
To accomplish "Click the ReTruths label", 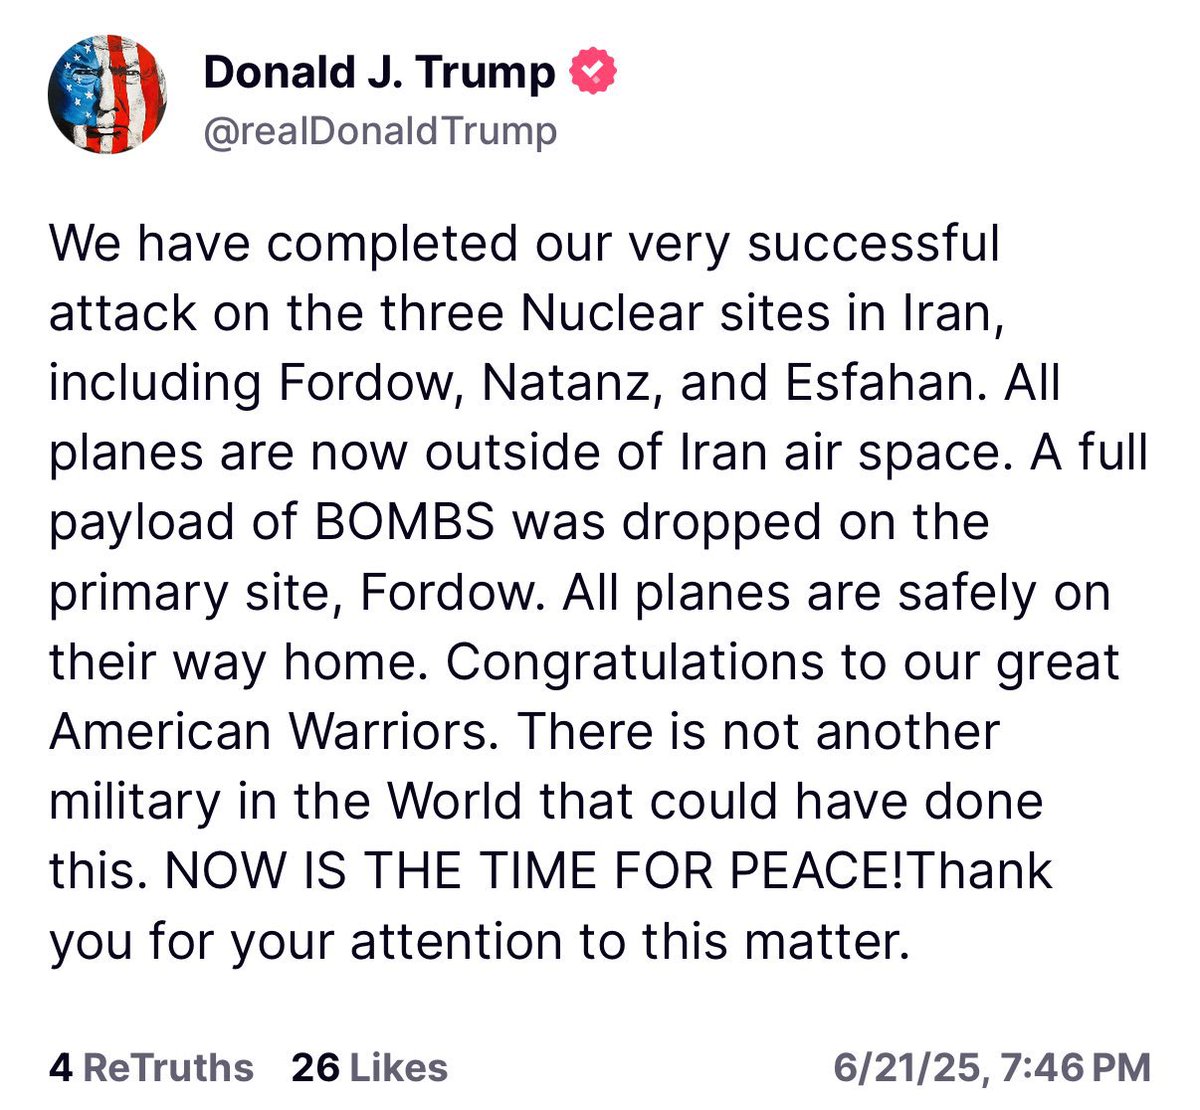I will click(x=168, y=1067).
